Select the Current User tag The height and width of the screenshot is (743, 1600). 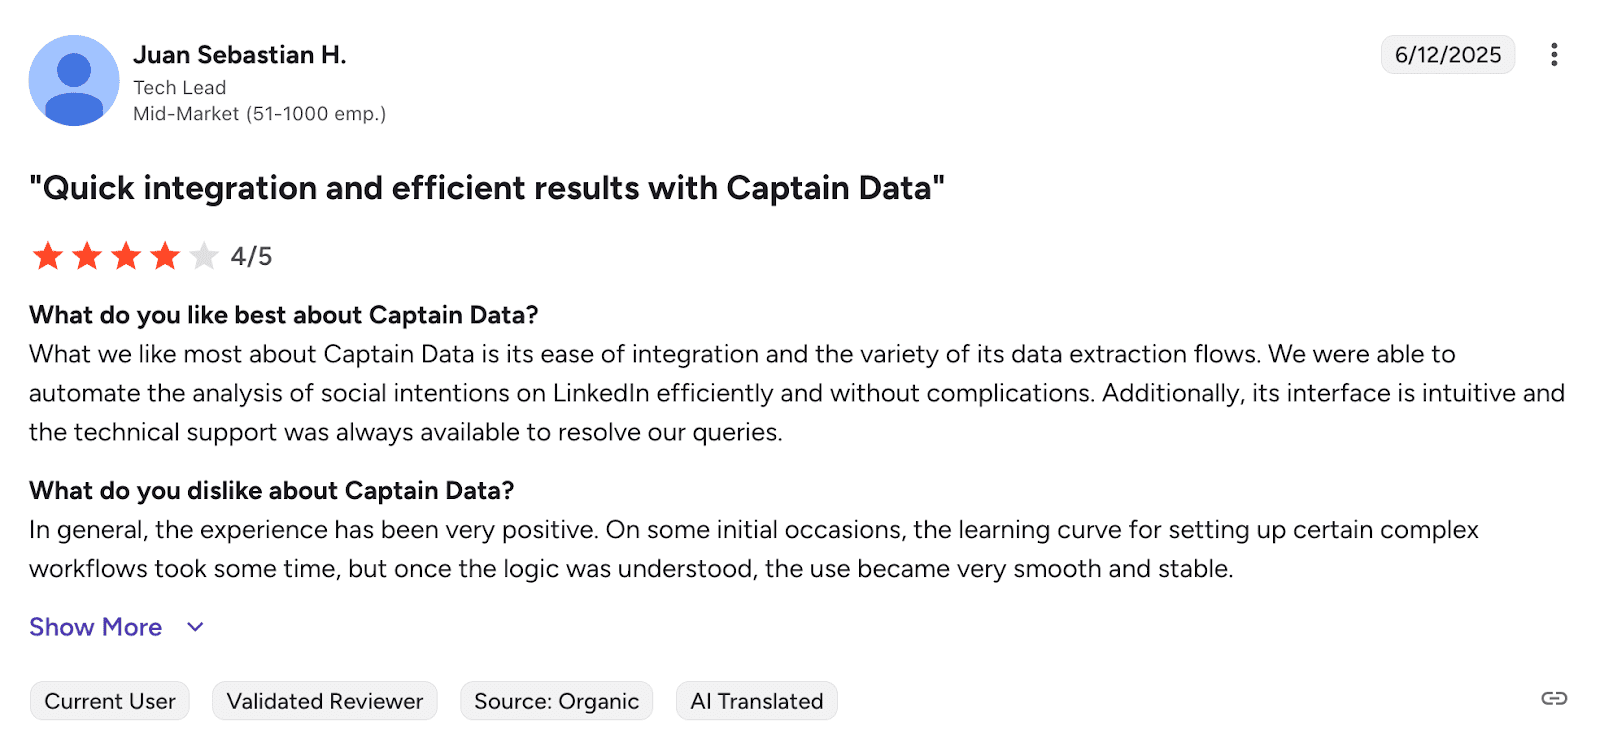point(110,701)
